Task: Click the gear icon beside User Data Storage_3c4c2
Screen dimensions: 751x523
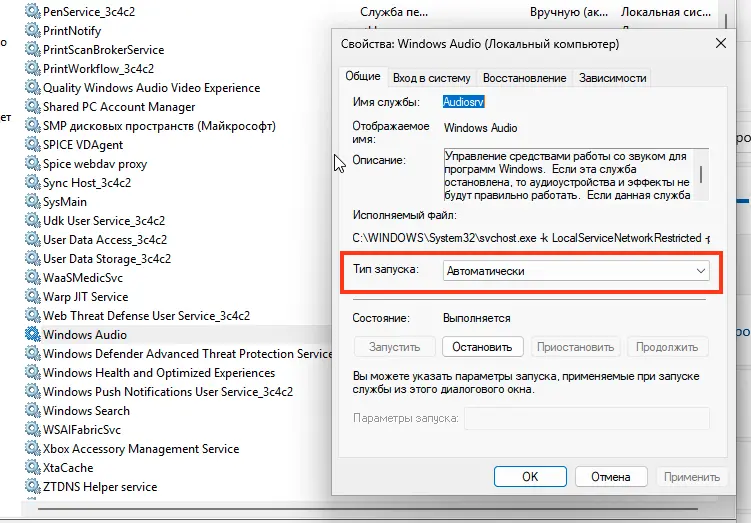Action: (33, 259)
